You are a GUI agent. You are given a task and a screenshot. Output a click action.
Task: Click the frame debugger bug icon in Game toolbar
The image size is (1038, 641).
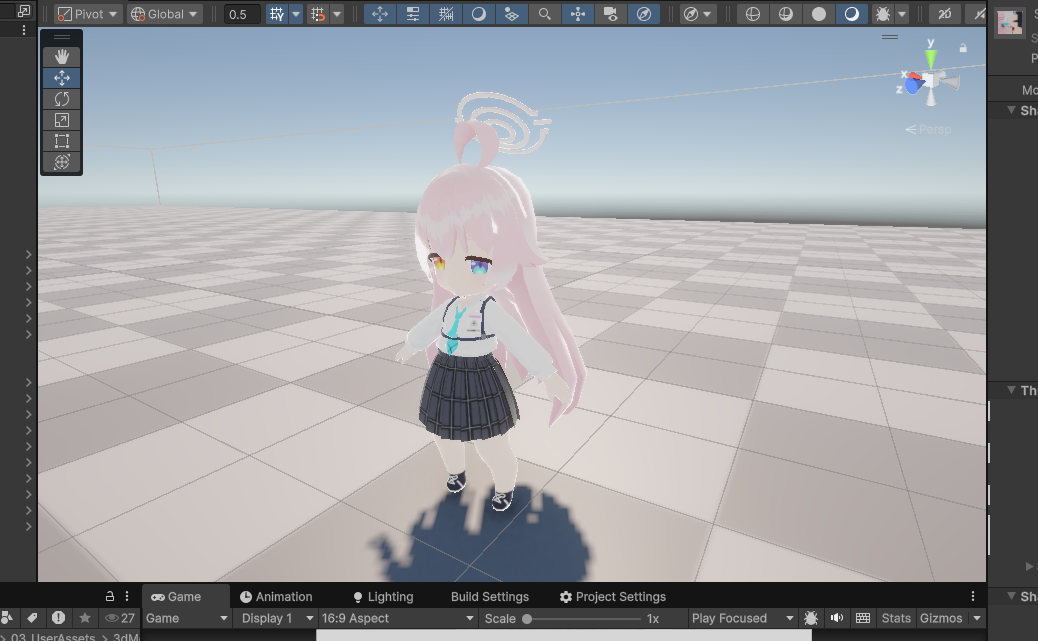coord(811,618)
